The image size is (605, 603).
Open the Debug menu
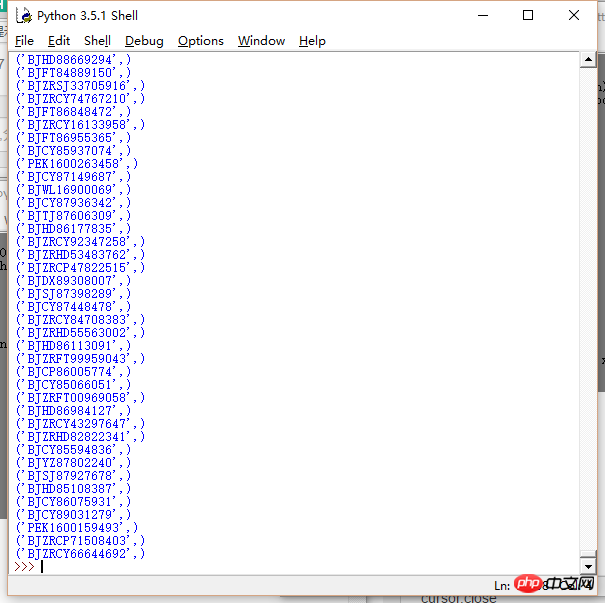point(144,41)
